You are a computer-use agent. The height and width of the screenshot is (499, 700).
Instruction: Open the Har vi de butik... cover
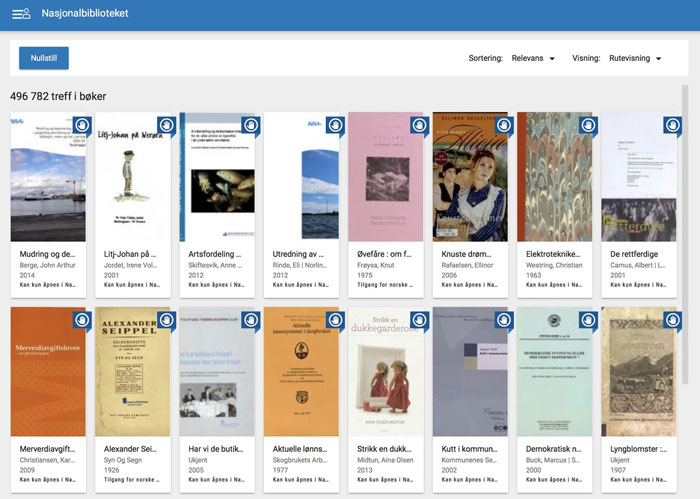(217, 371)
